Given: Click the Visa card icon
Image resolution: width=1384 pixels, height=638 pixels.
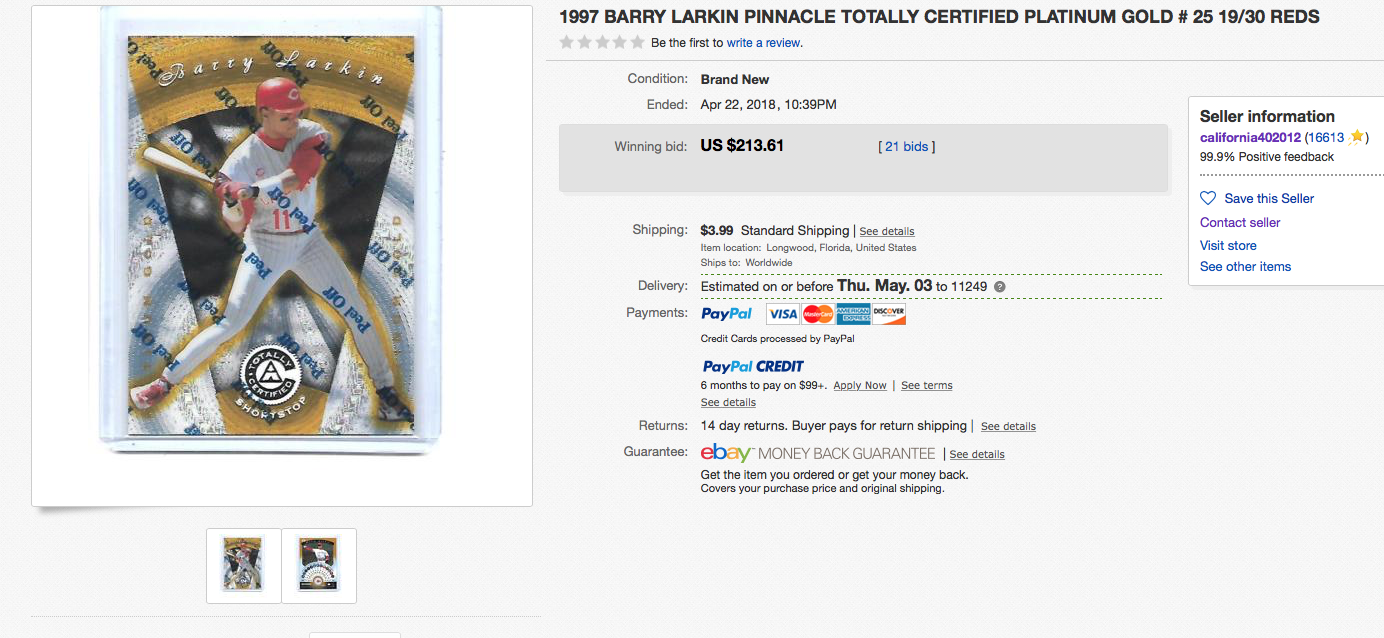Looking at the screenshot, I should pyautogui.click(x=783, y=314).
